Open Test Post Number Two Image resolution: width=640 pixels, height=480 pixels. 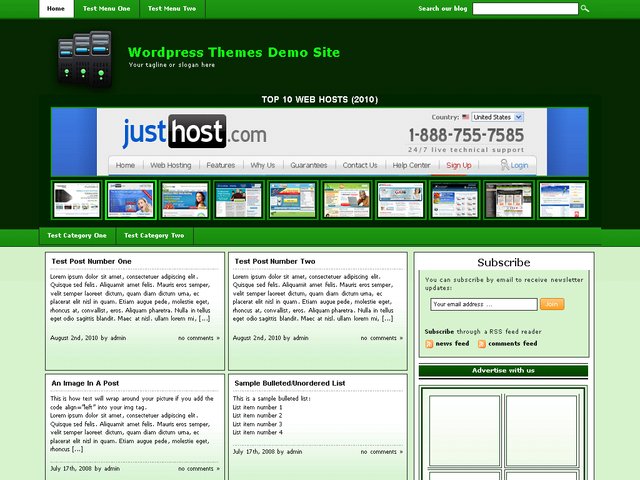pyautogui.click(x=275, y=261)
